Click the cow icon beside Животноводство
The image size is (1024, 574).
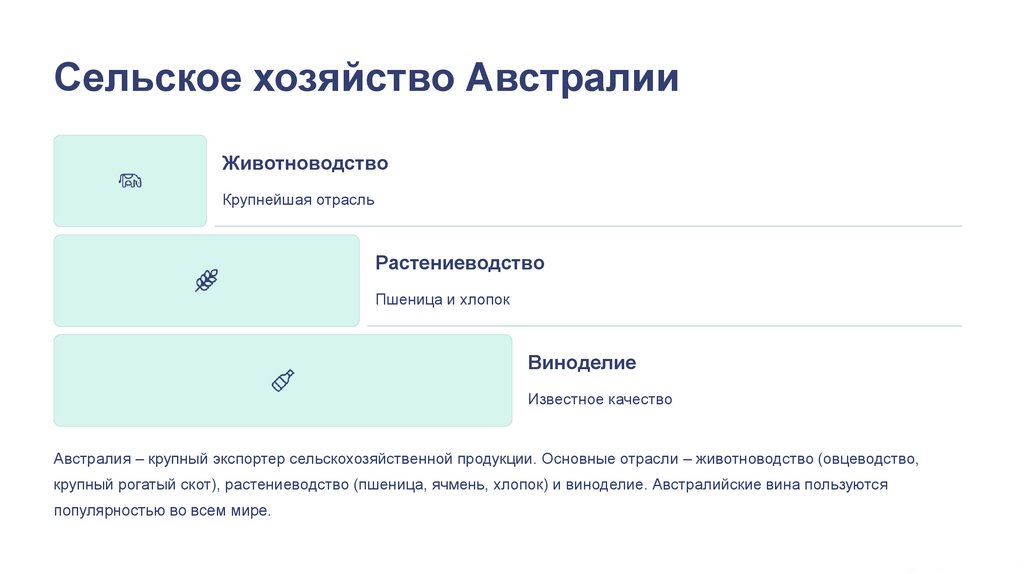coord(130,181)
